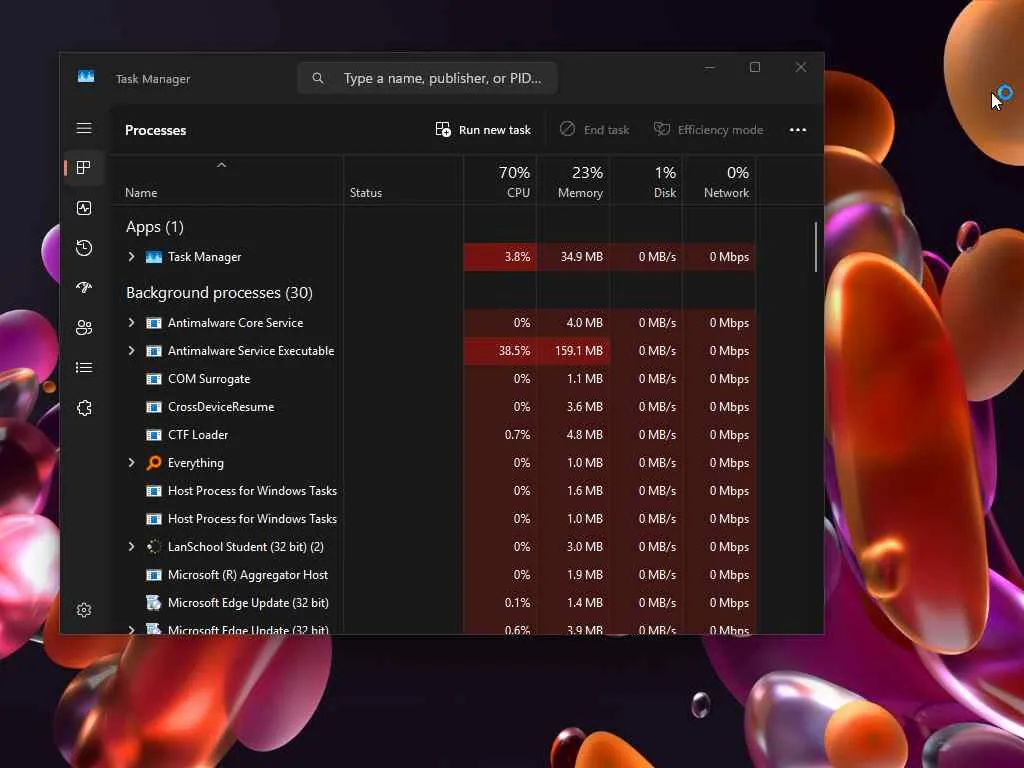1024x768 pixels.
Task: Select Microsoft (R) Aggregator Host name
Action: [x=248, y=575]
